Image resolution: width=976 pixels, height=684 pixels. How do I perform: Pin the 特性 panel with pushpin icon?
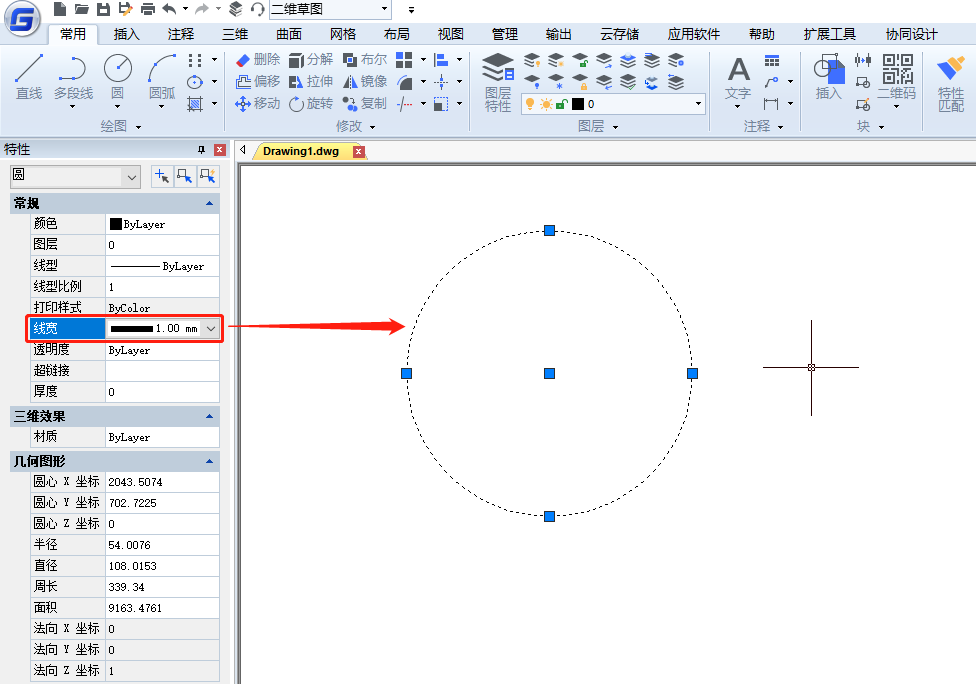(201, 149)
